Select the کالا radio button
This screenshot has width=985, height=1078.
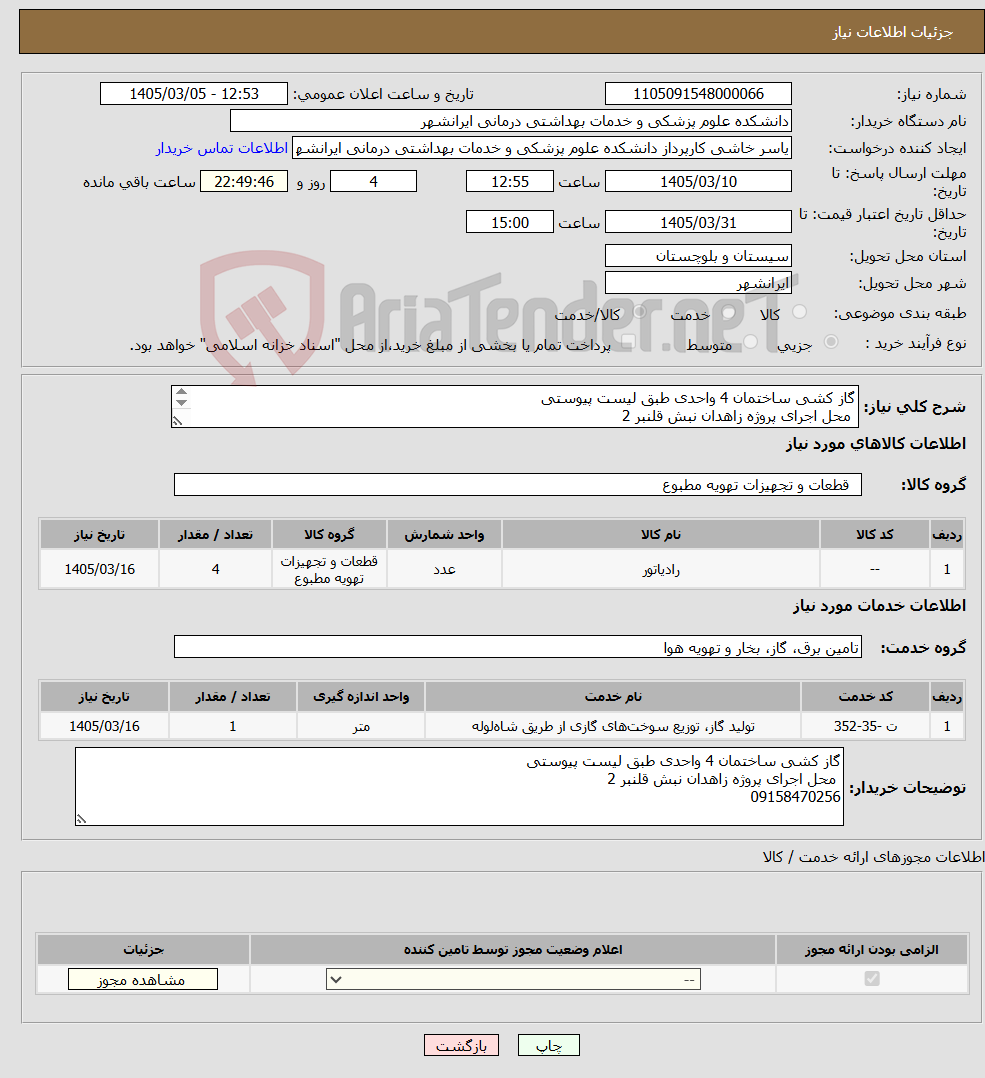pos(799,312)
